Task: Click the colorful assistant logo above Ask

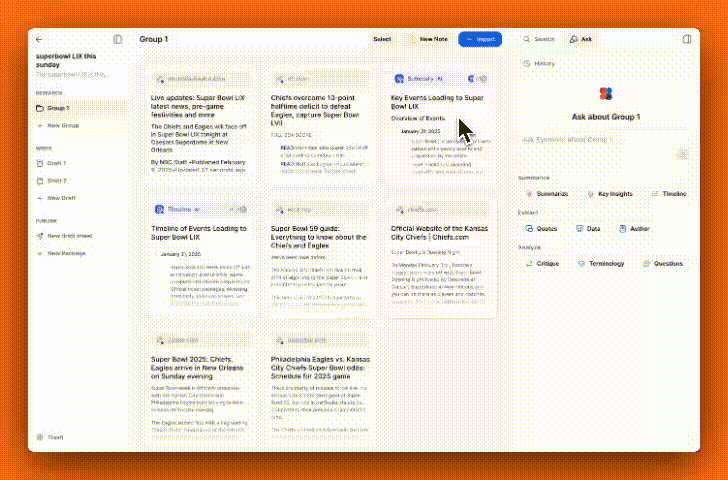Action: click(606, 94)
